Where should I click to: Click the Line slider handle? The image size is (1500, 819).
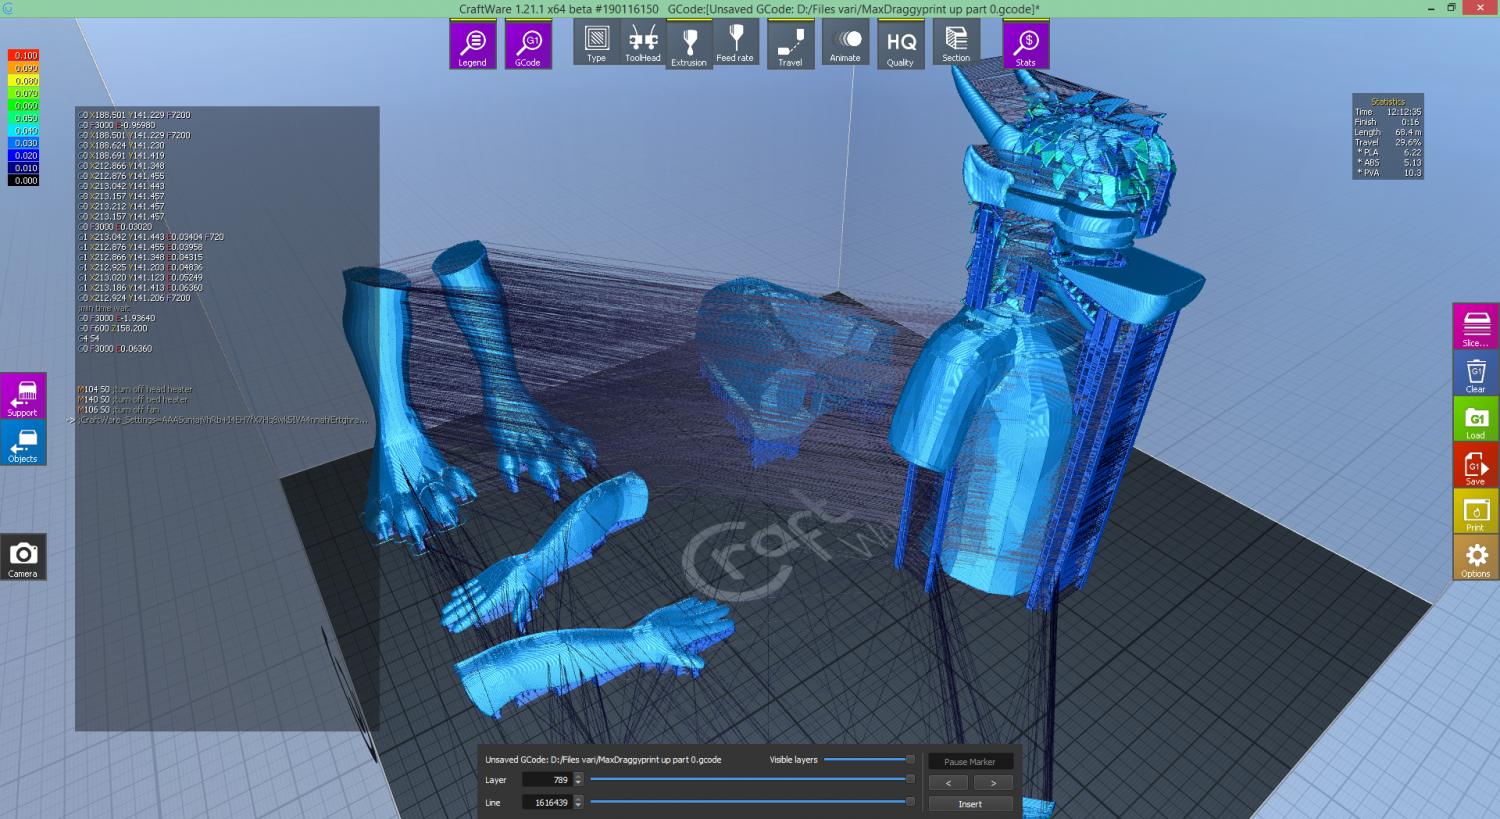coord(910,801)
